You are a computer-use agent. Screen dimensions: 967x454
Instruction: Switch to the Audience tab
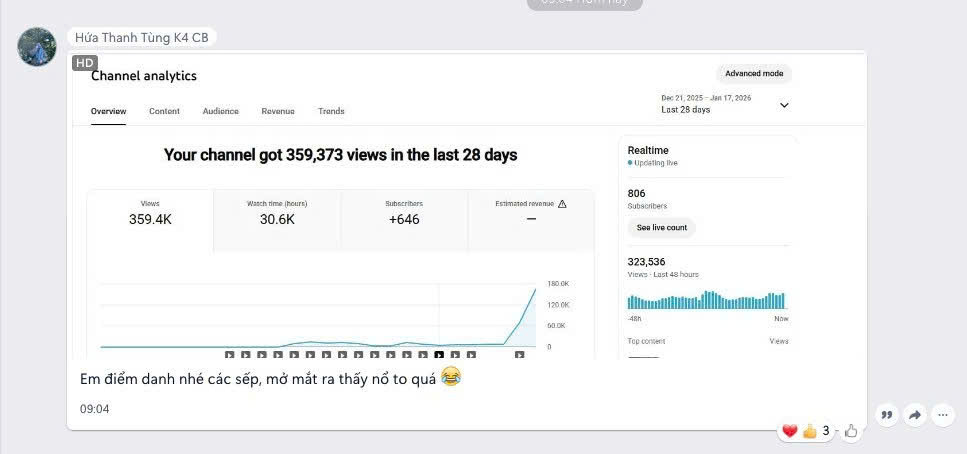tap(221, 112)
